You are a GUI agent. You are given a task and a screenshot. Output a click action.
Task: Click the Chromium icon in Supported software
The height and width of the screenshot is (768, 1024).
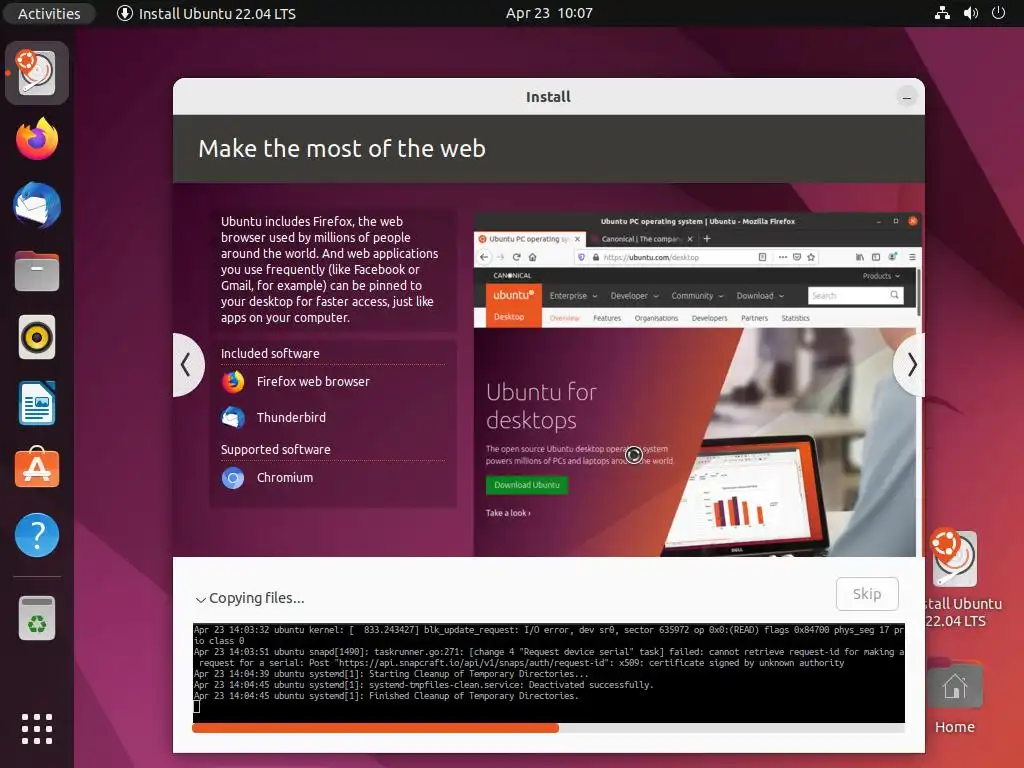point(233,478)
